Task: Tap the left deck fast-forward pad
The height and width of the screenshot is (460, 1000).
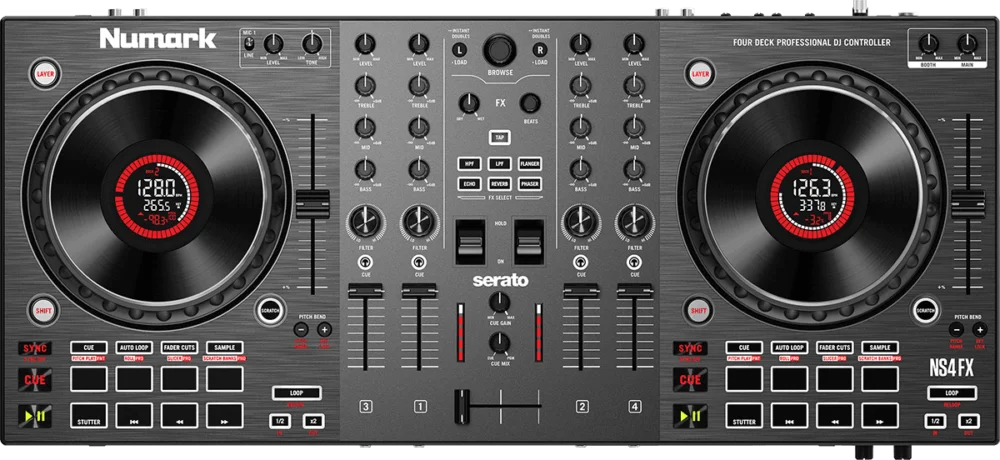Action: [x=224, y=415]
